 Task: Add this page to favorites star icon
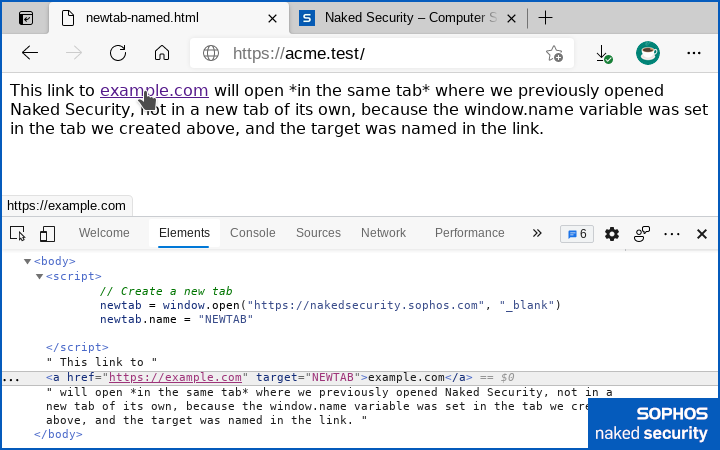click(x=554, y=54)
